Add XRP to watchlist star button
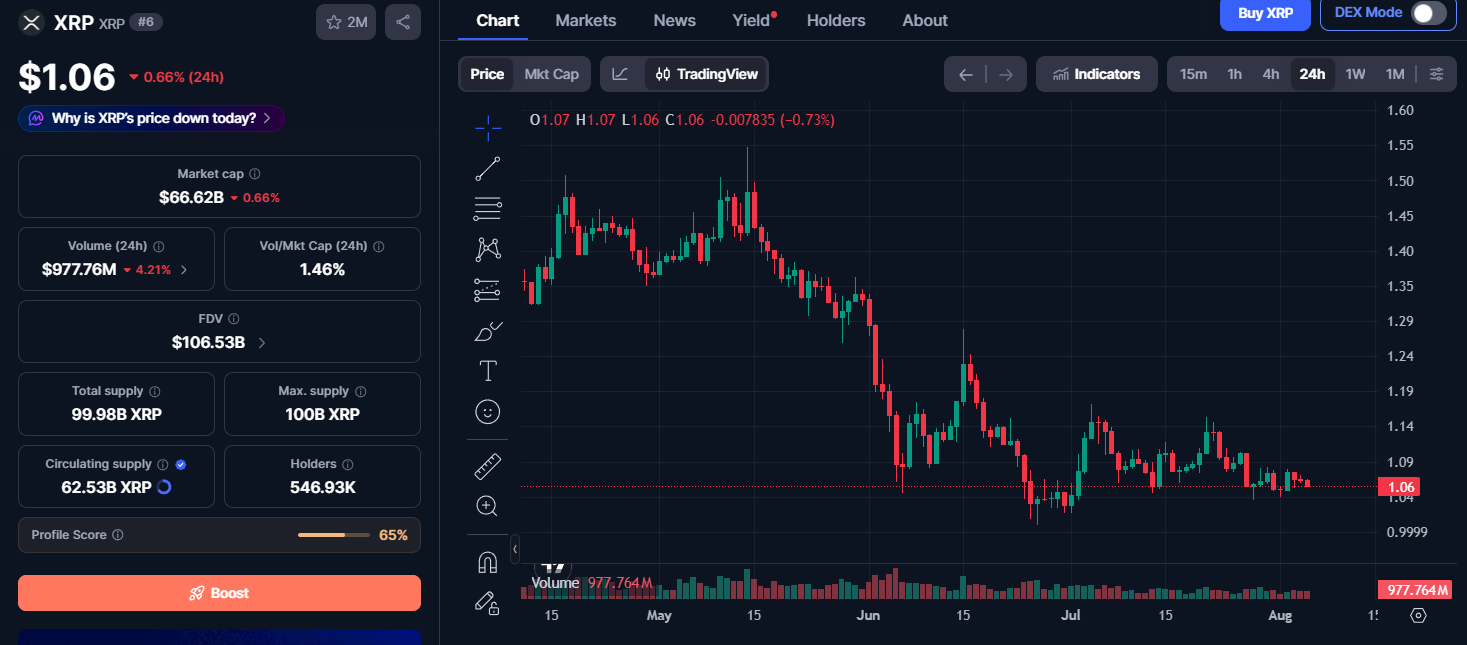The image size is (1467, 645). [x=346, y=22]
